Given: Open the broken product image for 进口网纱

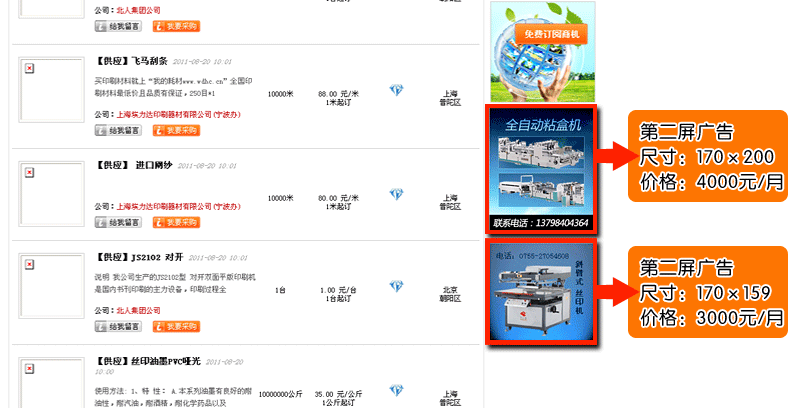Looking at the screenshot, I should point(52,194).
